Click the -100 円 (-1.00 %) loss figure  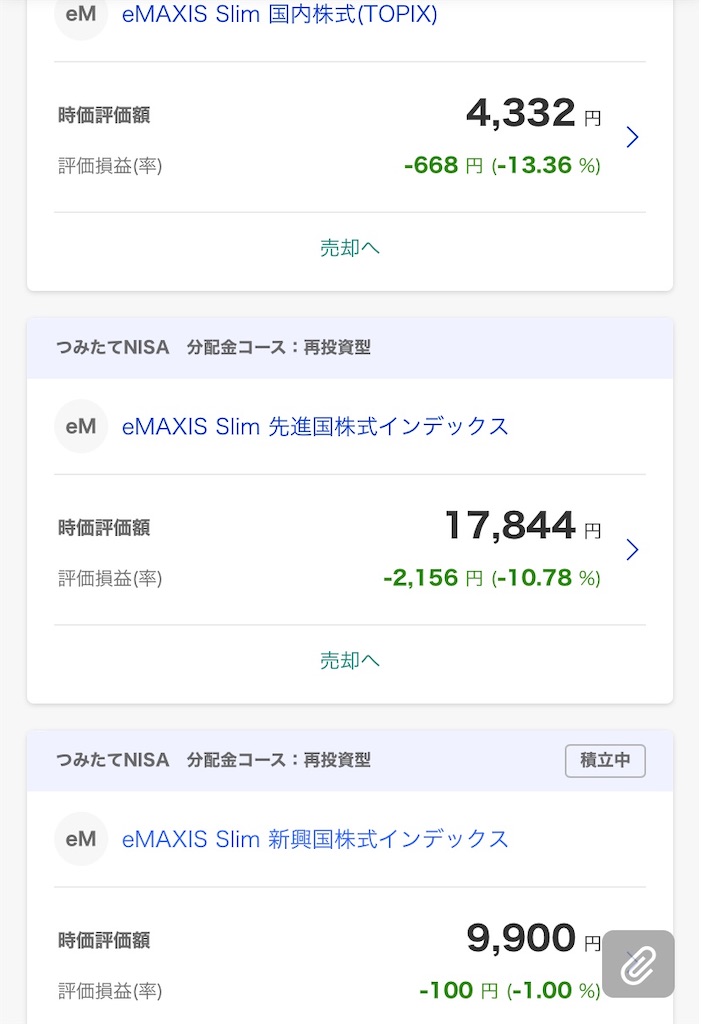click(510, 991)
